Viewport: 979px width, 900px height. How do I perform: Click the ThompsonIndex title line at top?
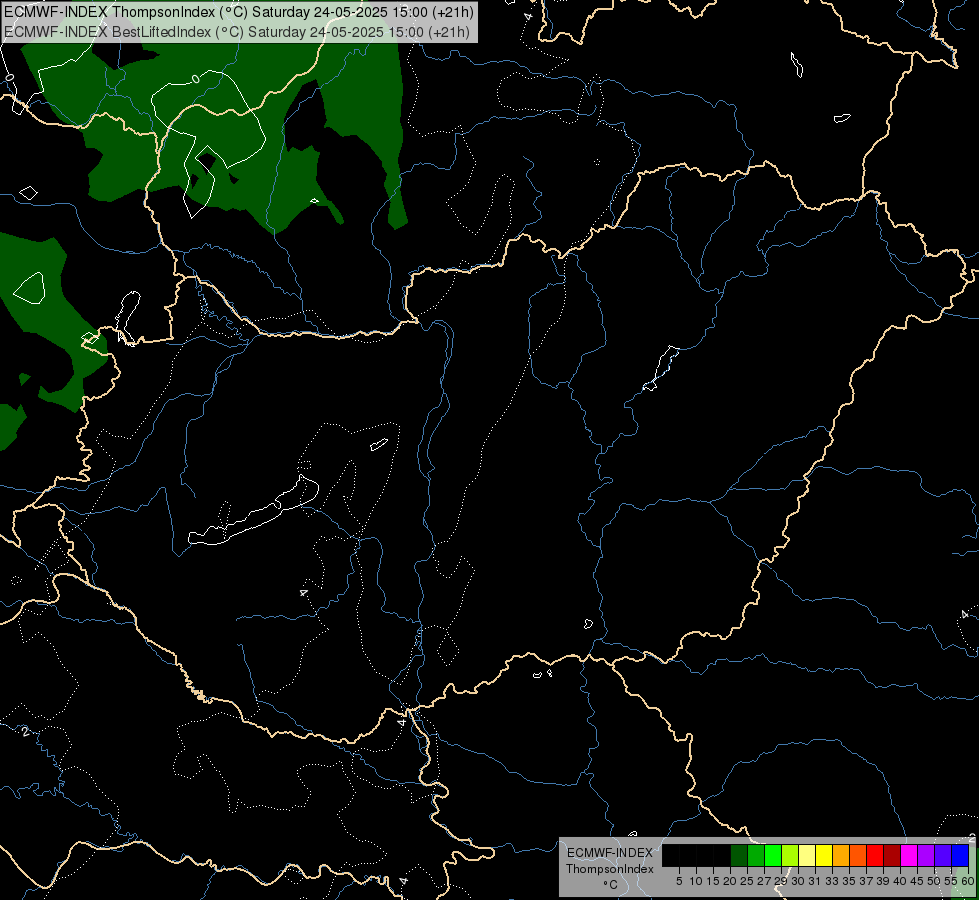pyautogui.click(x=239, y=12)
